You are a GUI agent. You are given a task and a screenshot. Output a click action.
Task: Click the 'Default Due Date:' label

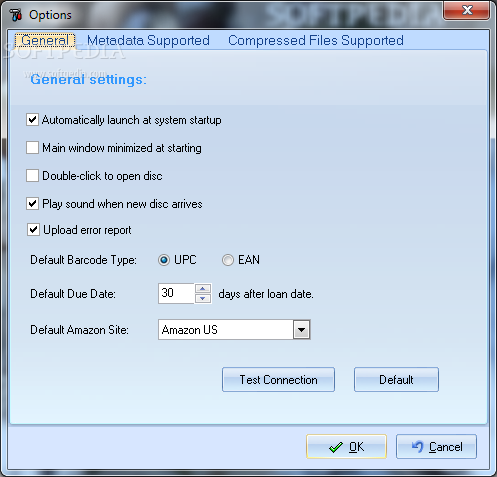73,294
